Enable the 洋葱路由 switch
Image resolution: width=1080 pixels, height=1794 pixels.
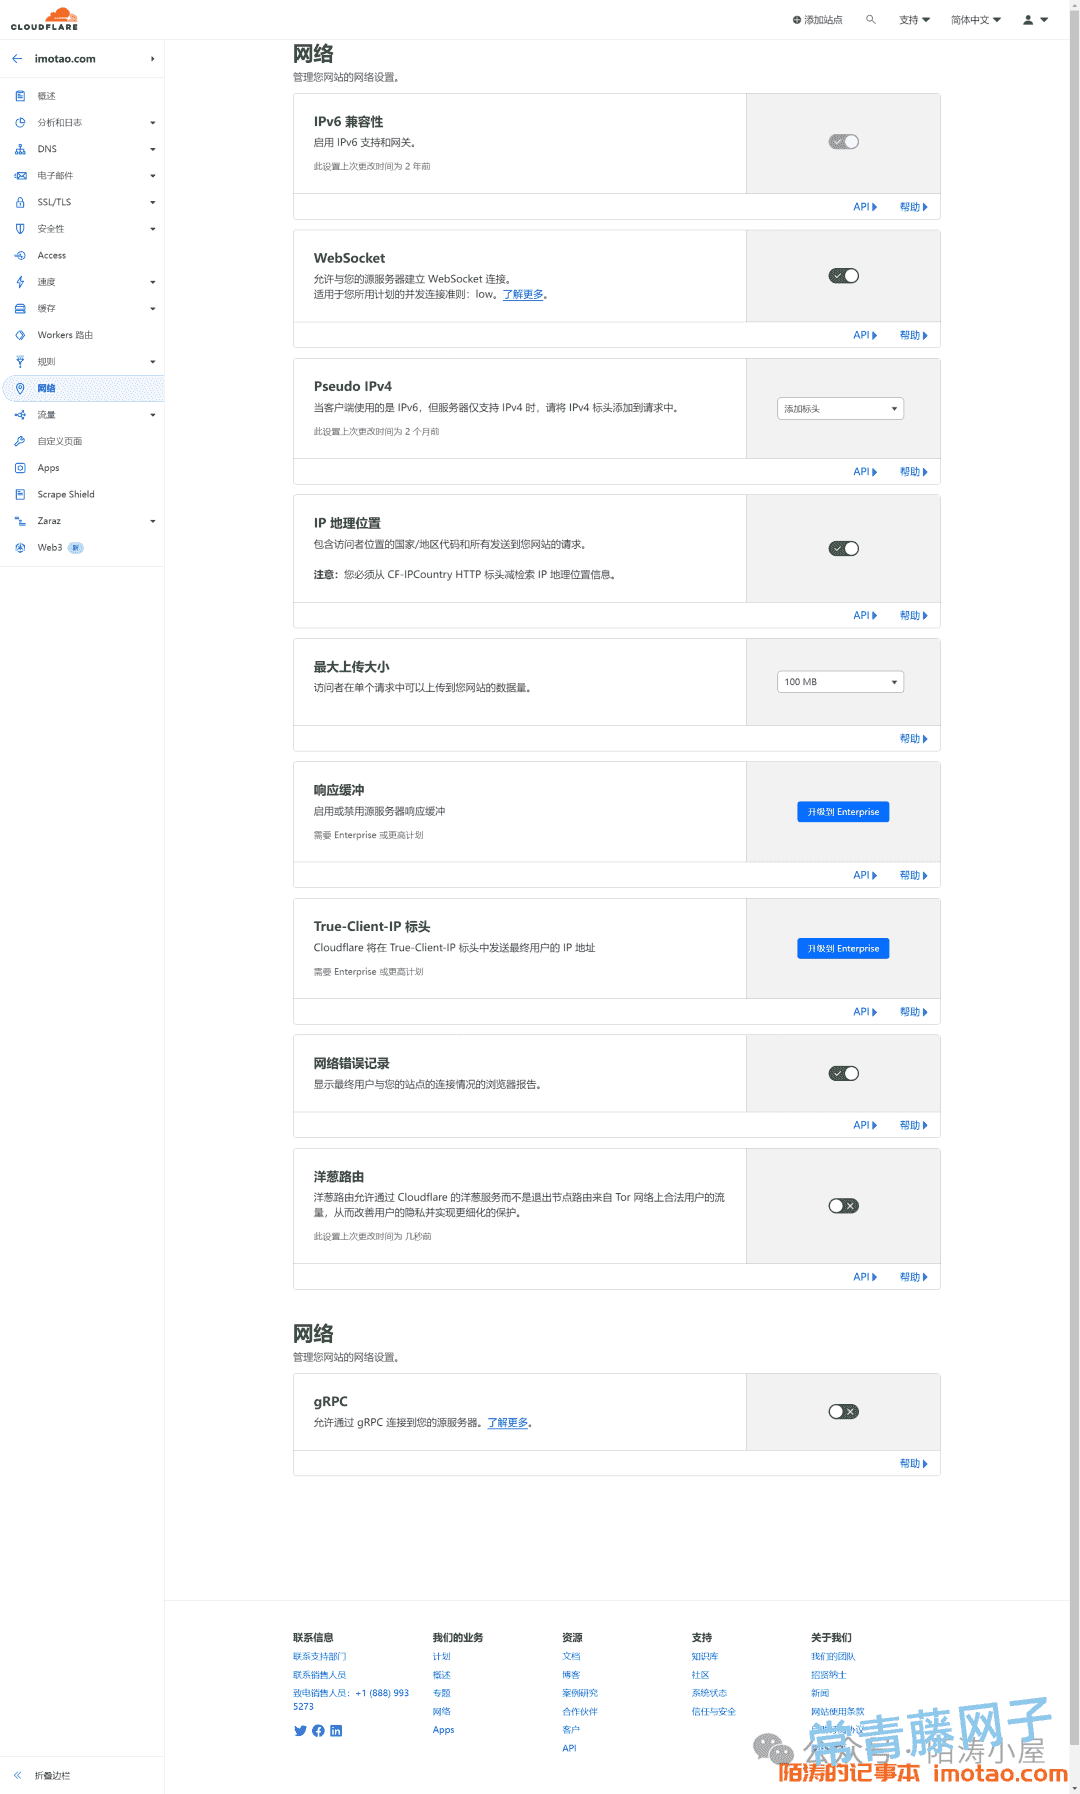coord(844,1206)
